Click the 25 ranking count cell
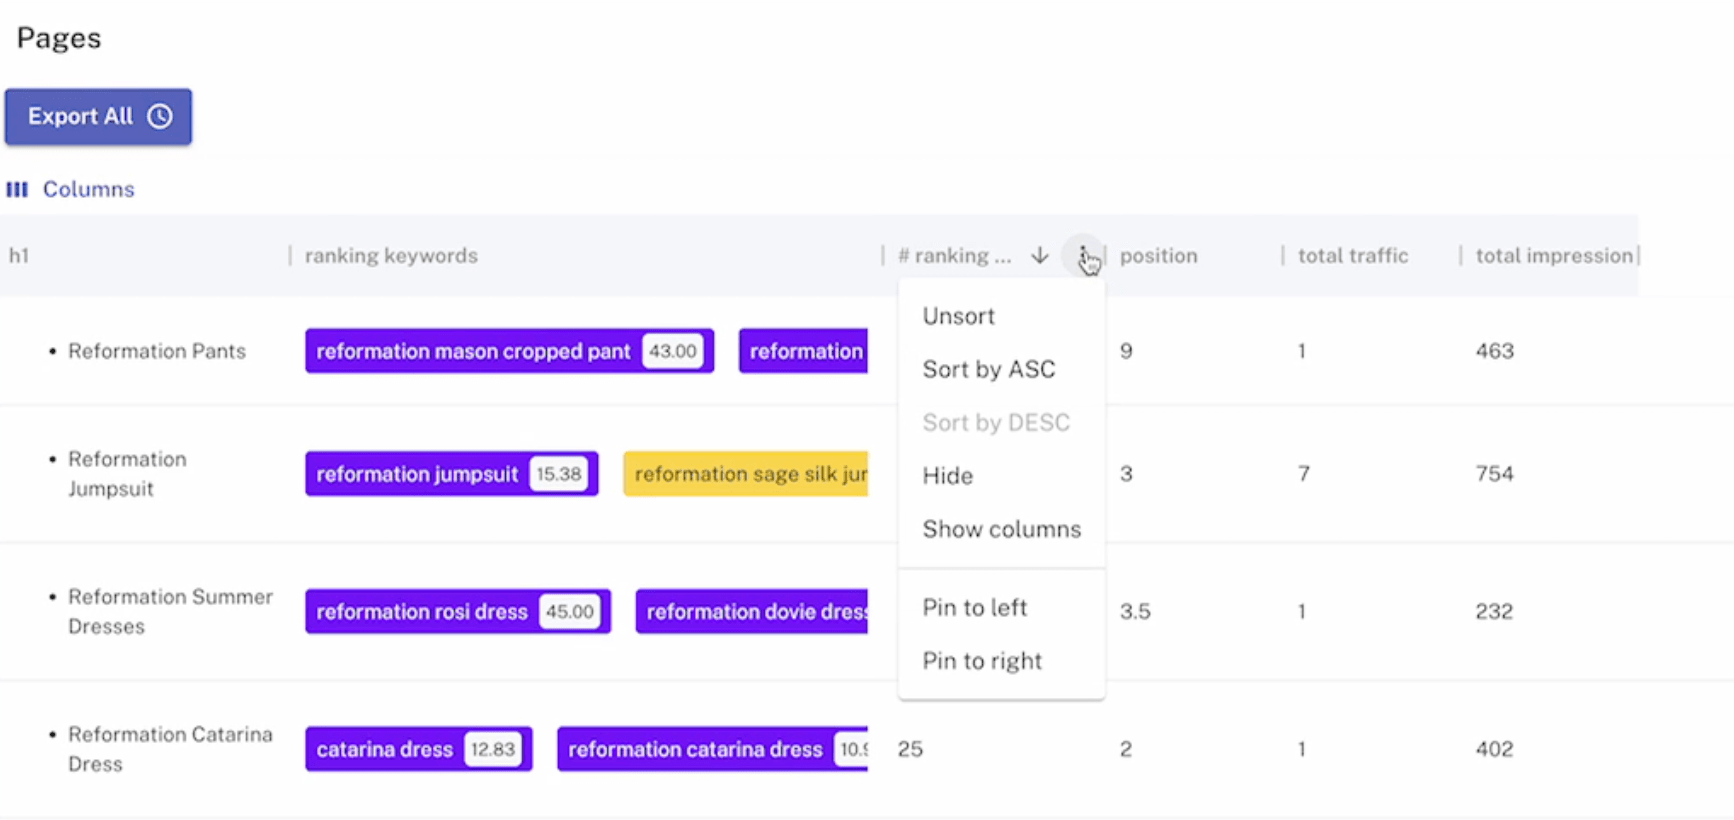The image size is (1734, 820). point(910,749)
